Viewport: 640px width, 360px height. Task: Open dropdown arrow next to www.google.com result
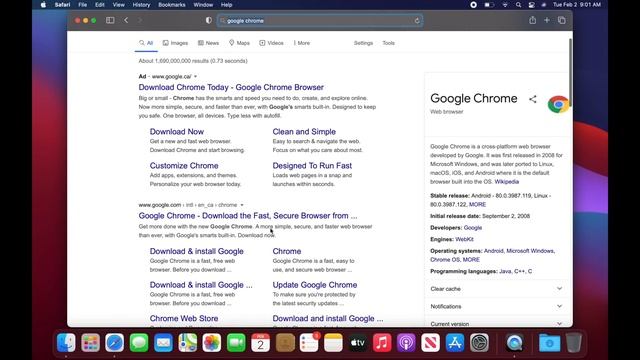[242, 205]
